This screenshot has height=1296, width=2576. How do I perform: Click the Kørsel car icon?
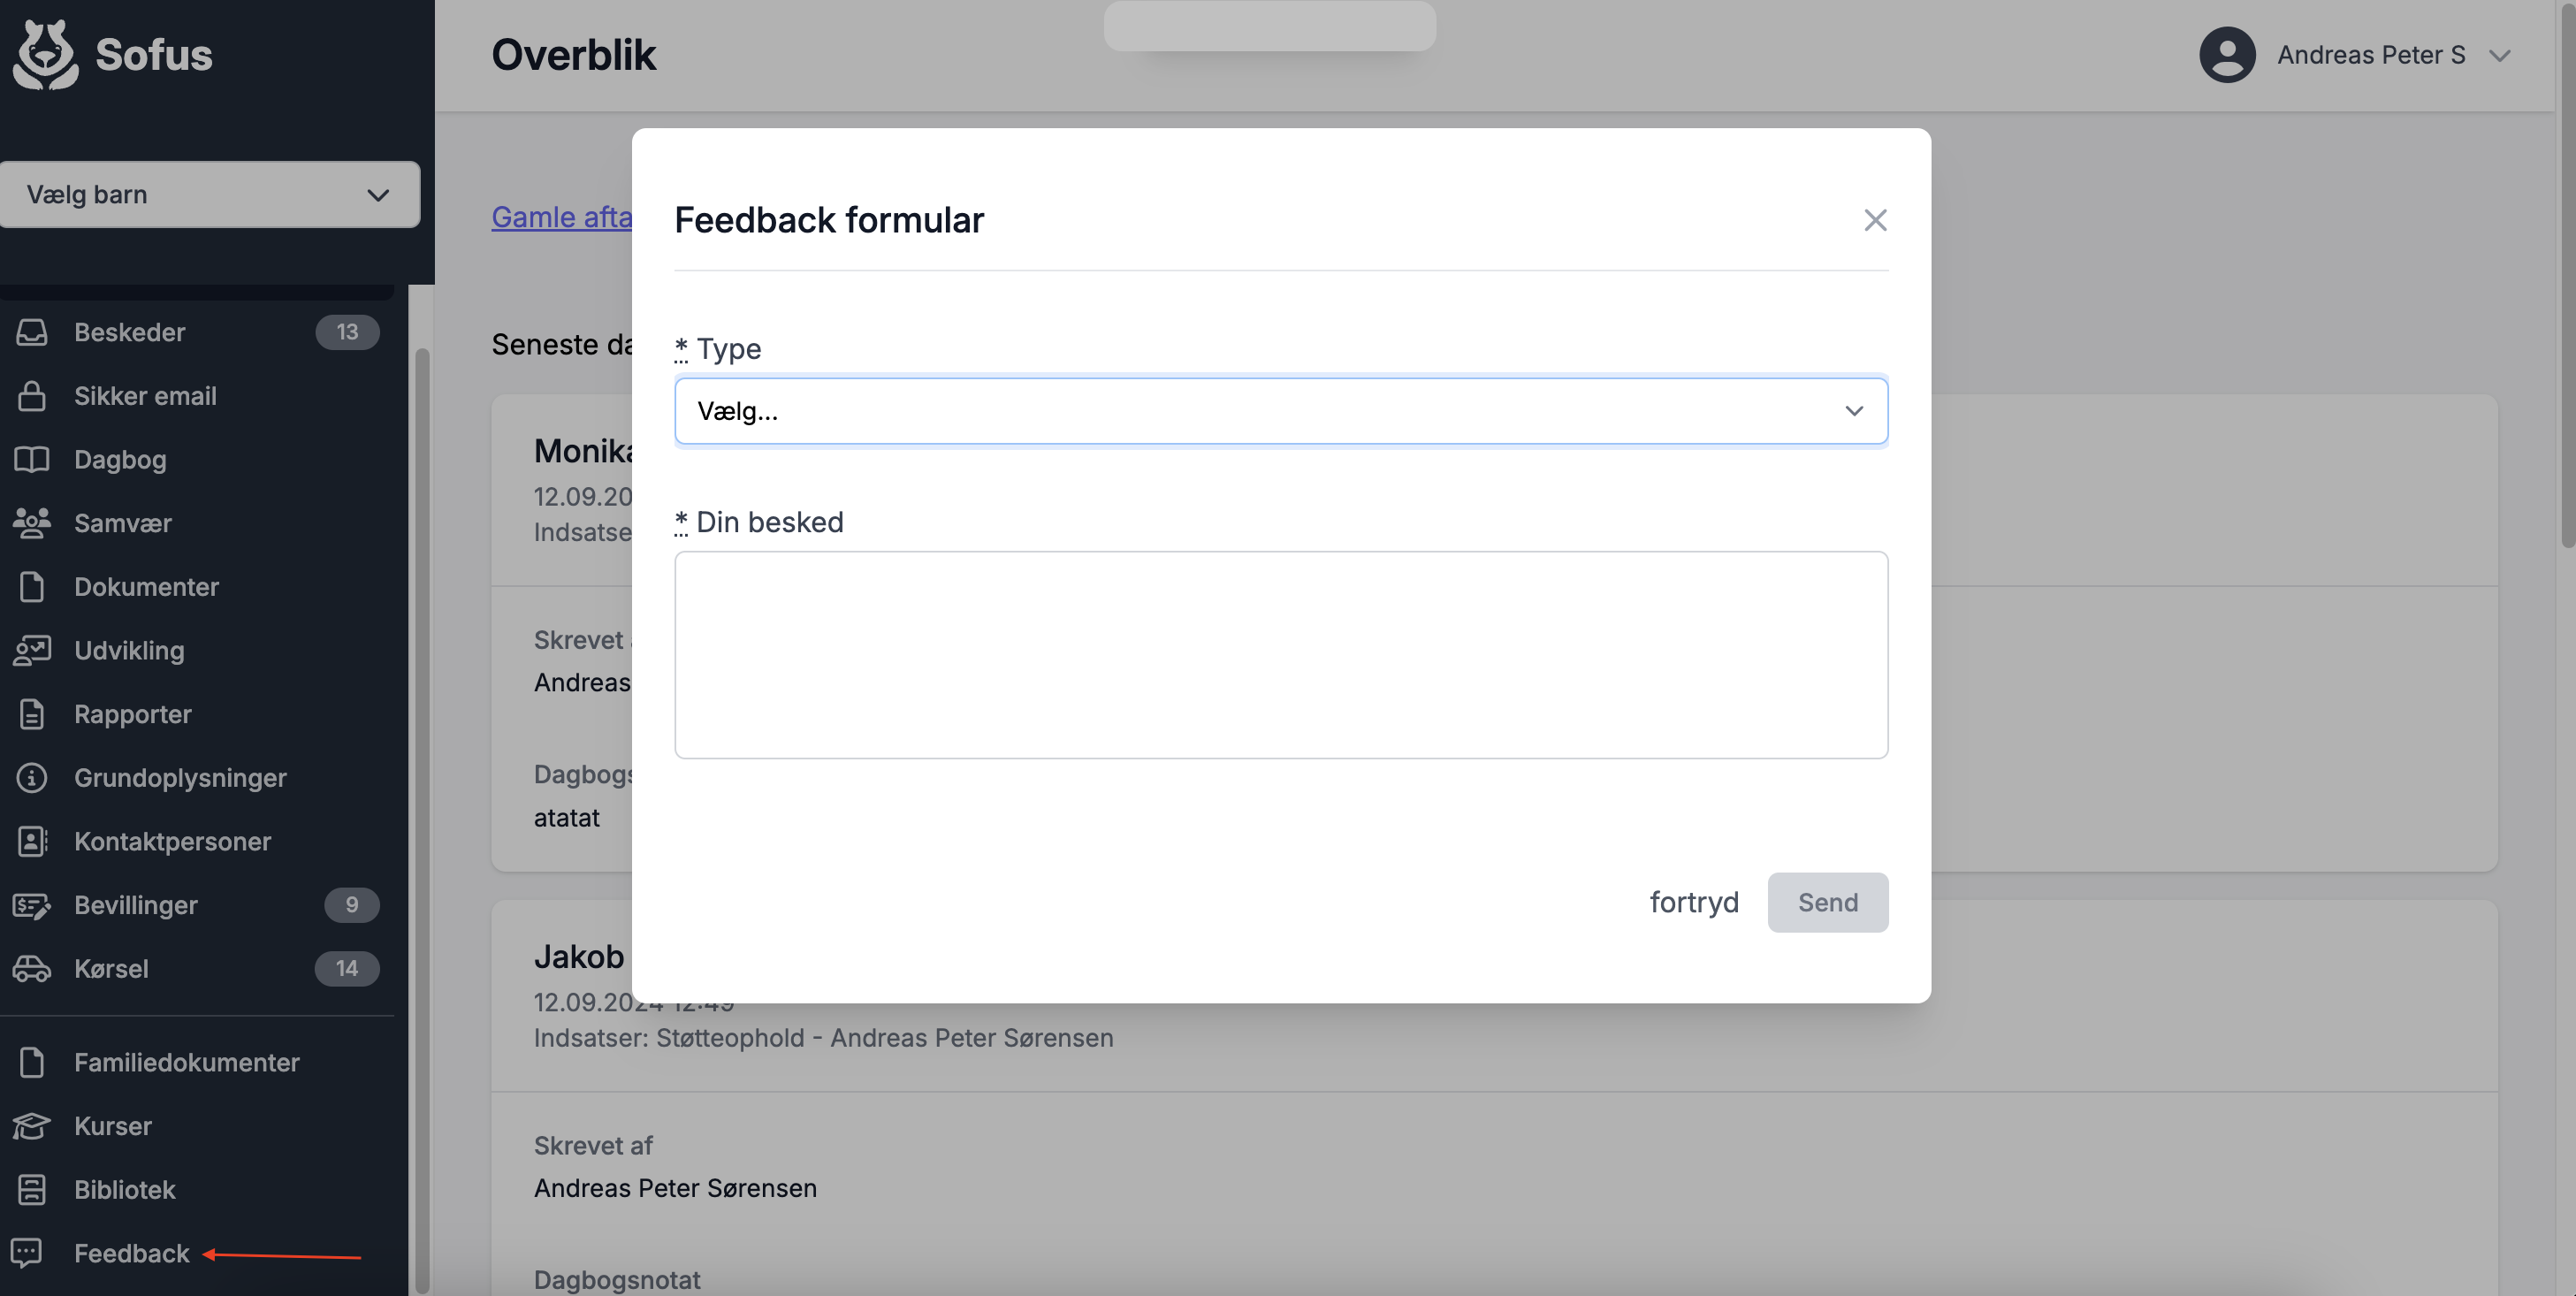click(32, 969)
